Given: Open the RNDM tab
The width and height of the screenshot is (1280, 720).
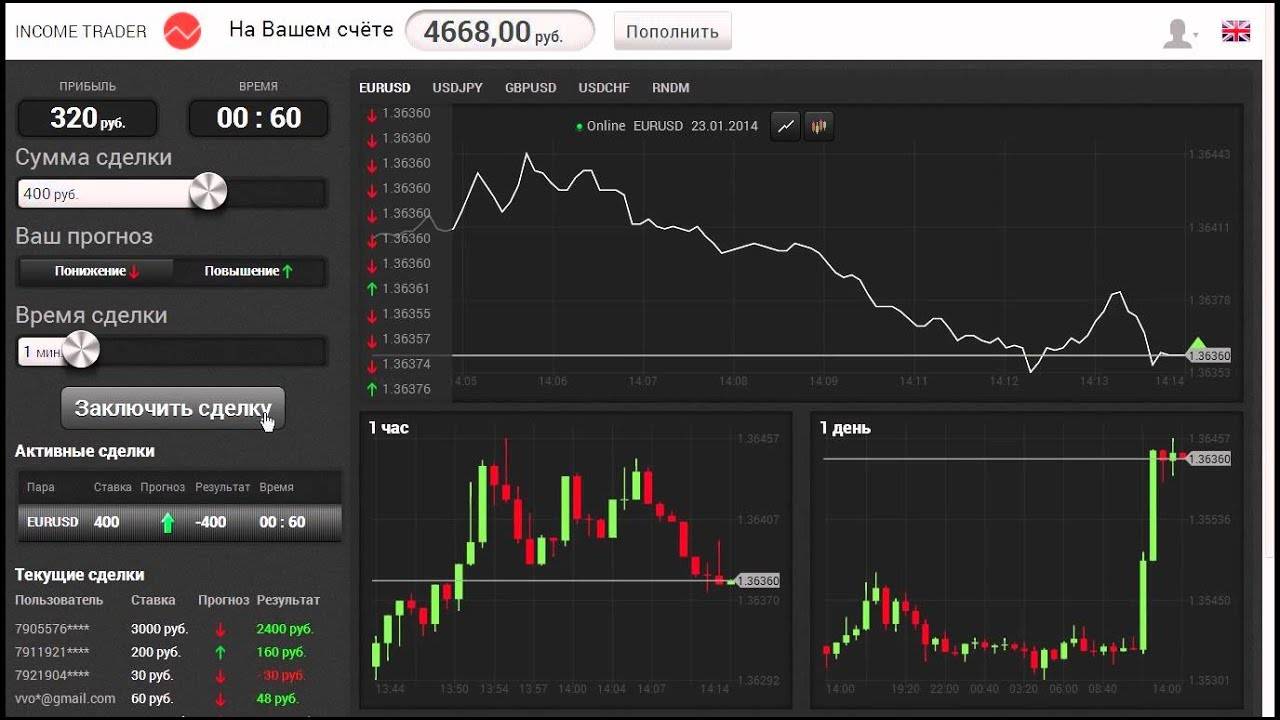Looking at the screenshot, I should pos(671,88).
